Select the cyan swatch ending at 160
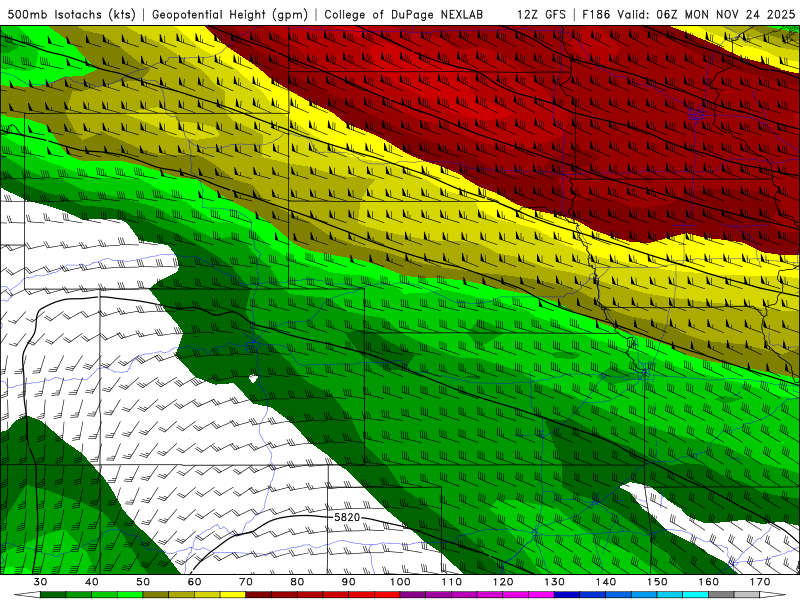 coord(695,595)
